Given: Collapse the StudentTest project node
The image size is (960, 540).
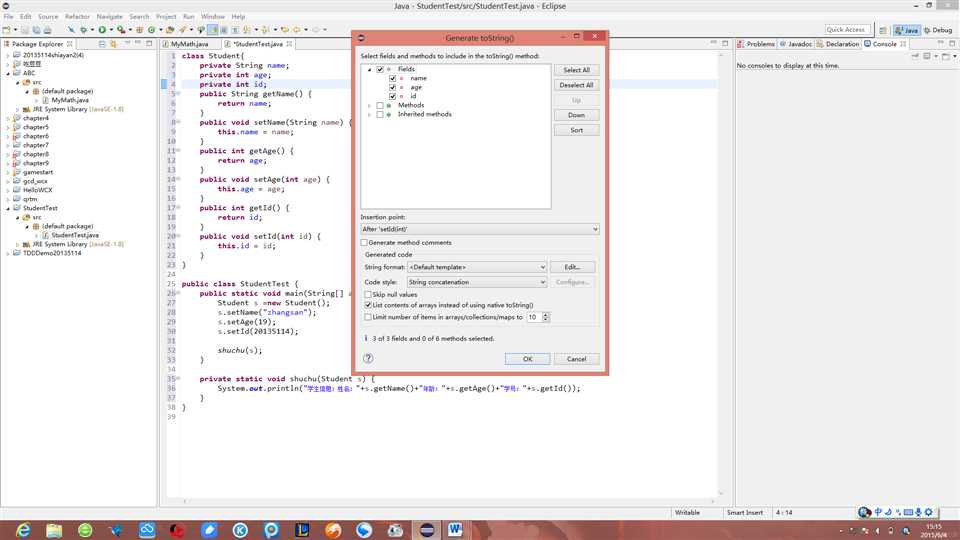Looking at the screenshot, I should [8, 208].
